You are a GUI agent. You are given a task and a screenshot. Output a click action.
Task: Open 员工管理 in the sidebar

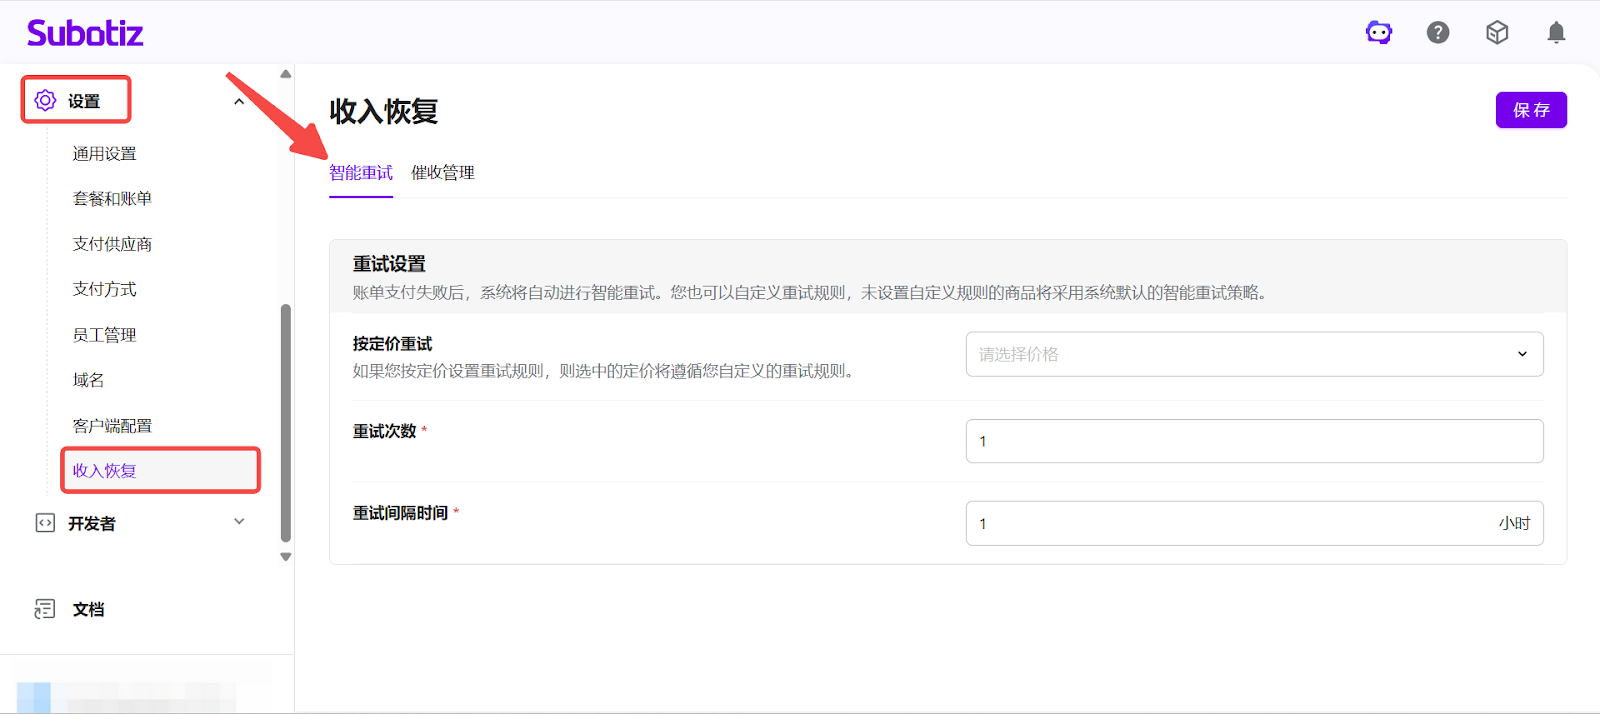pos(105,335)
